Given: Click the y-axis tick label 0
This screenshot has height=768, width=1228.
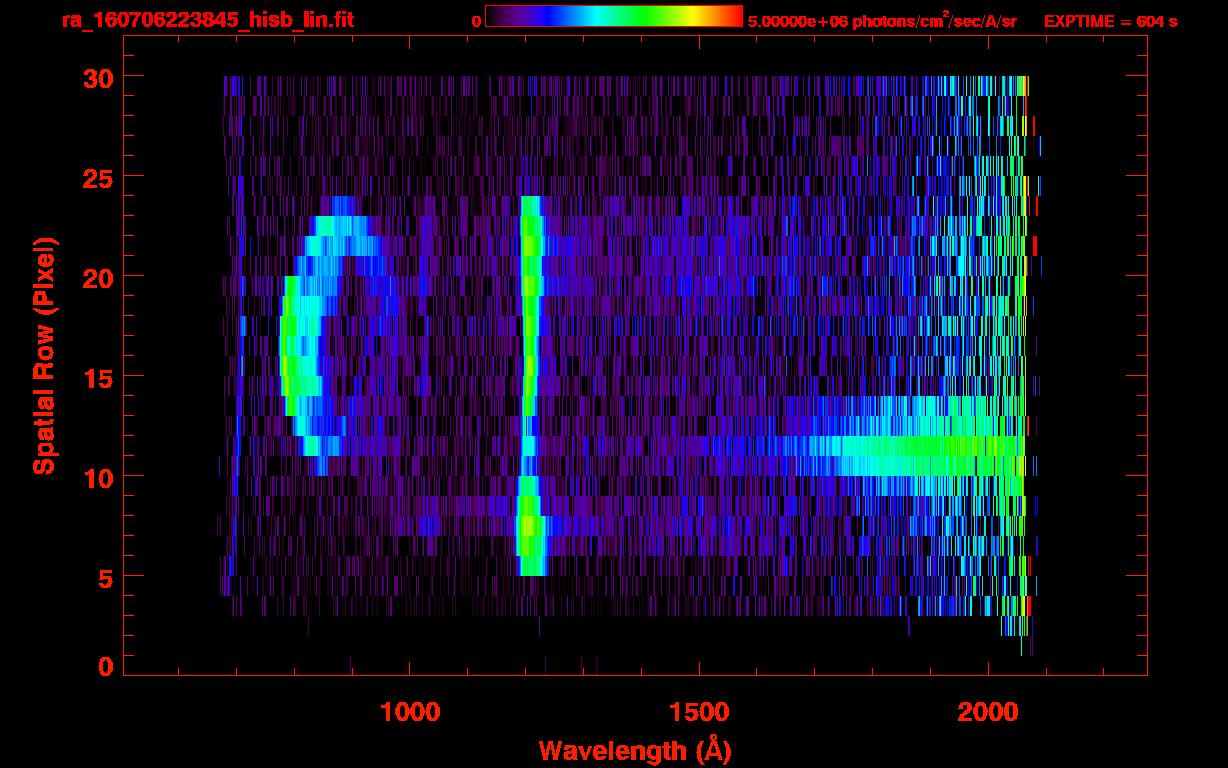Looking at the screenshot, I should pos(106,667).
